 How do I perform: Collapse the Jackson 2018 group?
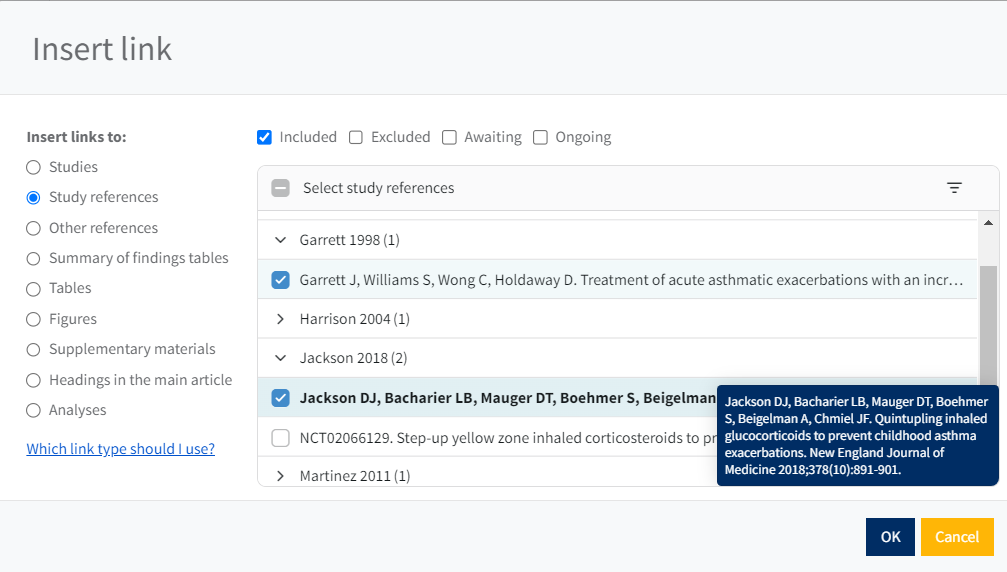[x=281, y=358]
